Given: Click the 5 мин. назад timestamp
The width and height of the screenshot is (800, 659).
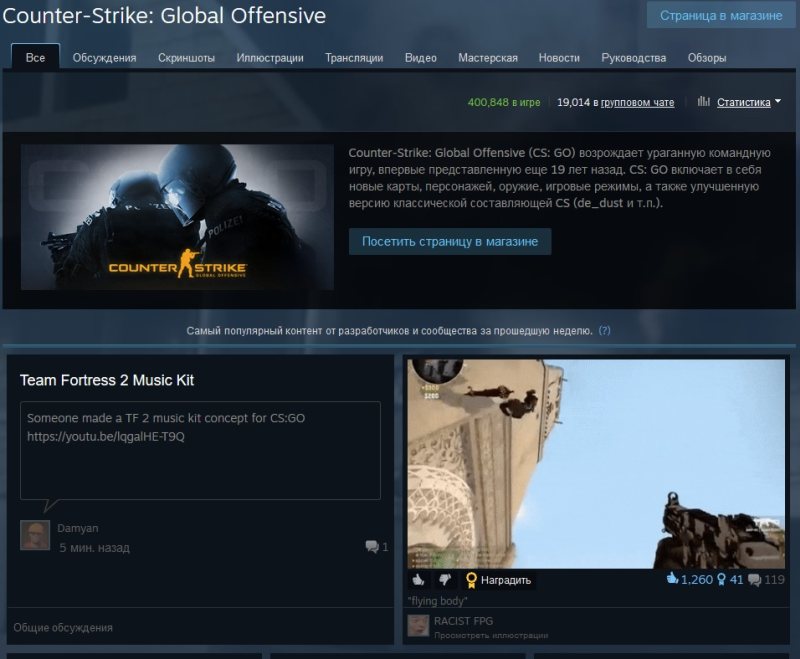Looking at the screenshot, I should (94, 548).
